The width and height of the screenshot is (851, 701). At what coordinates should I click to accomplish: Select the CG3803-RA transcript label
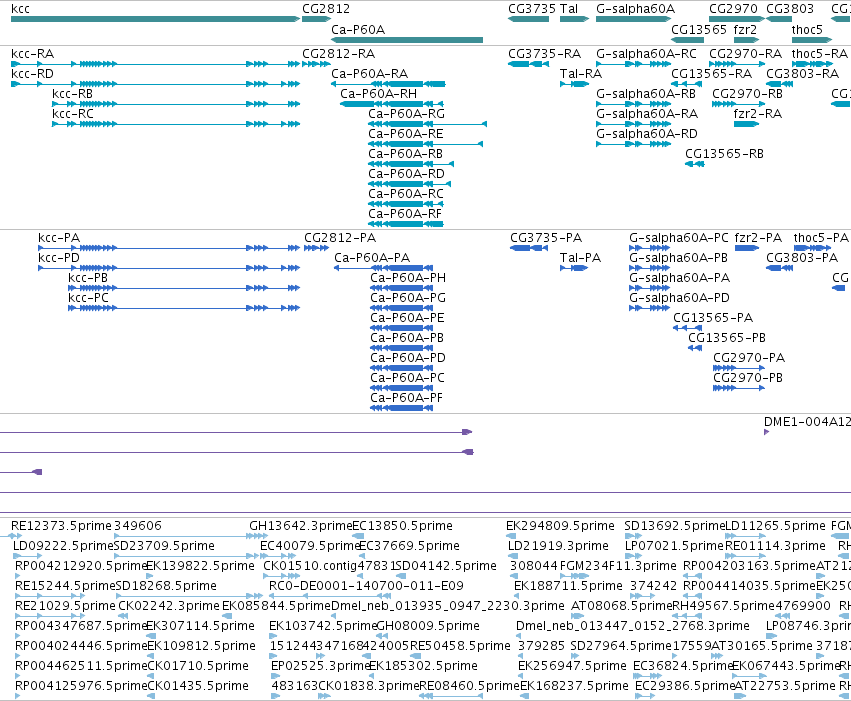click(x=803, y=74)
